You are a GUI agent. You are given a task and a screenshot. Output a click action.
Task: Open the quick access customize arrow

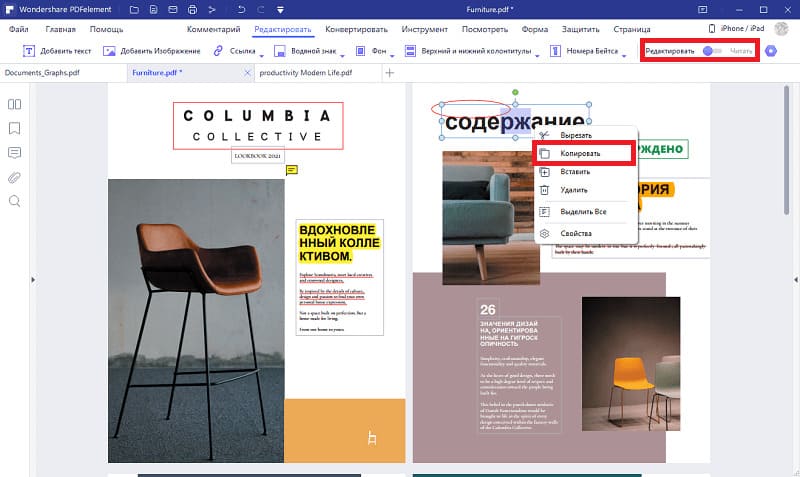280,9
